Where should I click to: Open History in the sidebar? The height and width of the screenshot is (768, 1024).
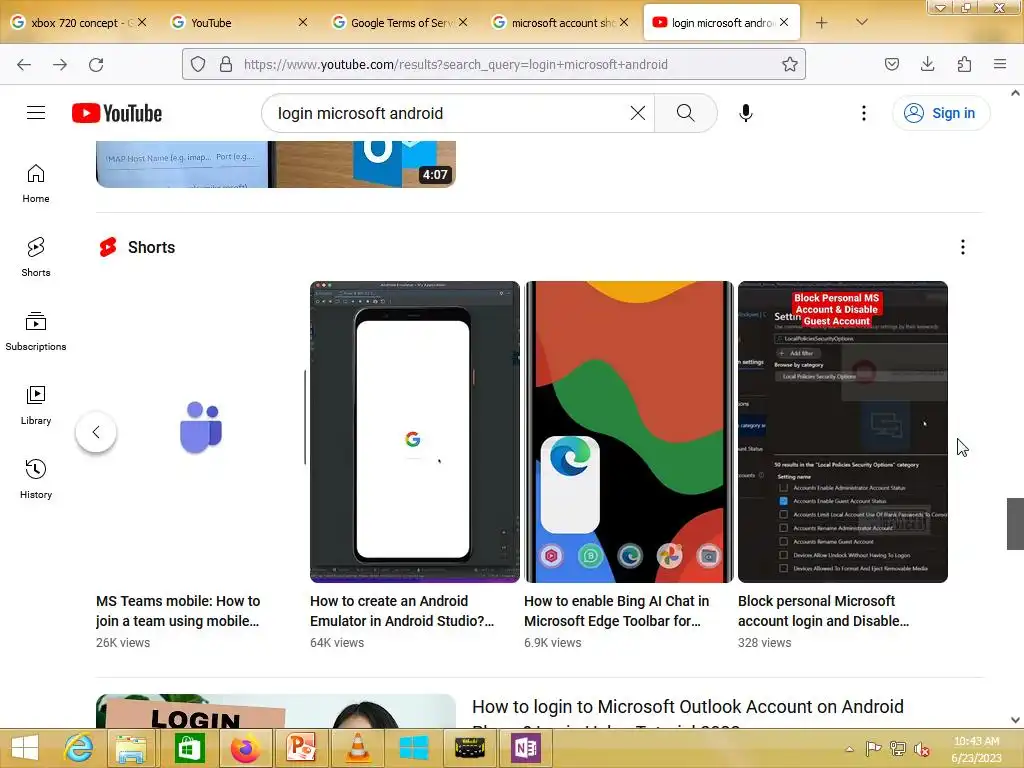(36, 479)
